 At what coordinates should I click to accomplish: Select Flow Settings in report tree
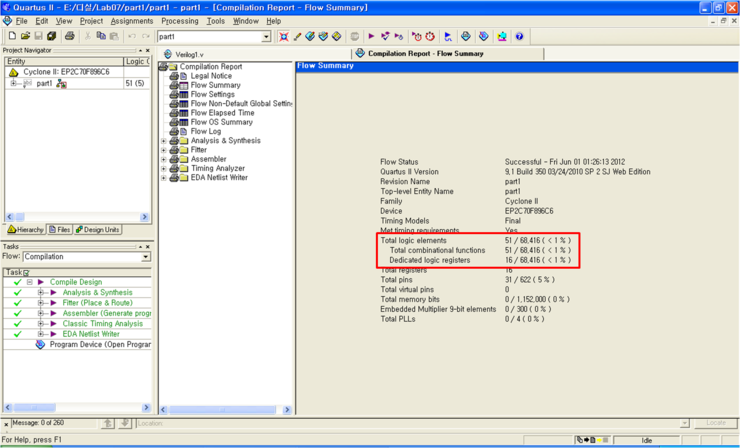point(211,95)
